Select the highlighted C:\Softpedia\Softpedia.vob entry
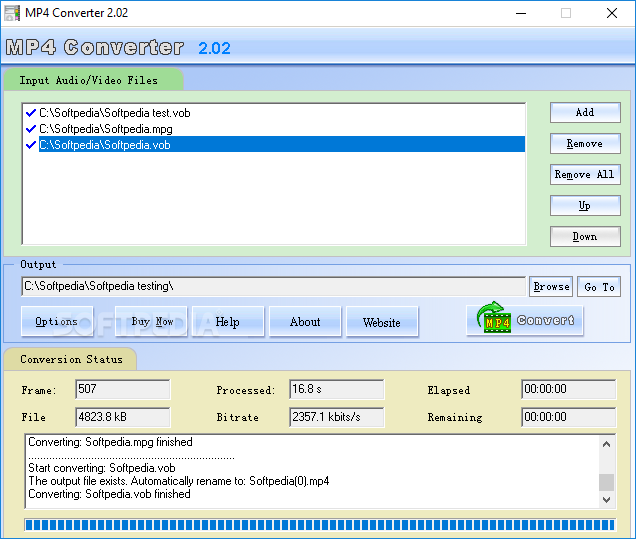Viewport: 636px width, 539px height. coord(281,145)
